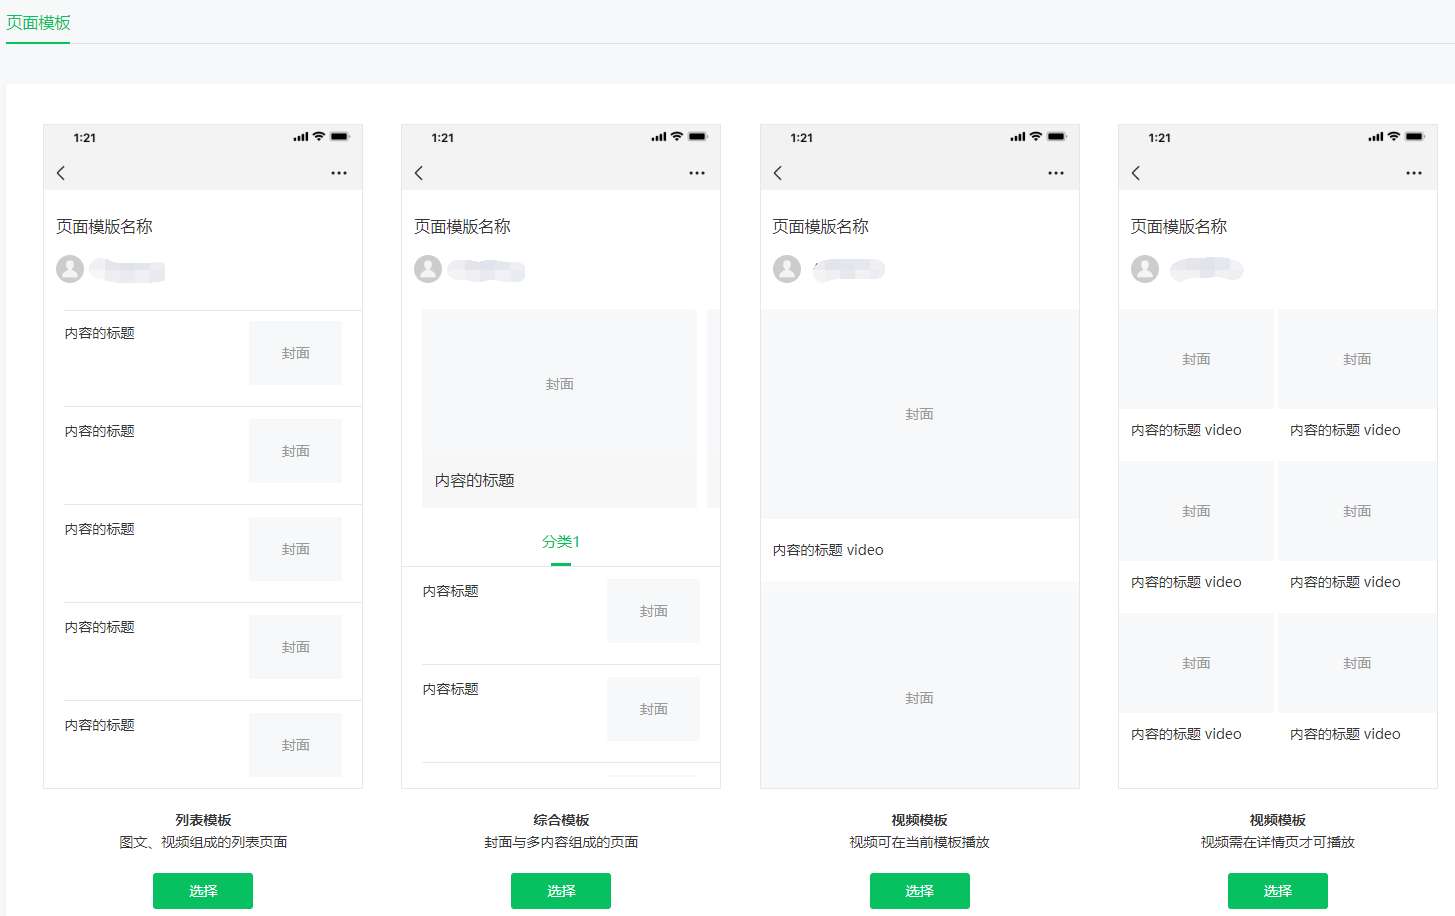Click 选择 button under 视频需在详情页才可播放
1455x916 pixels.
[x=1278, y=891]
